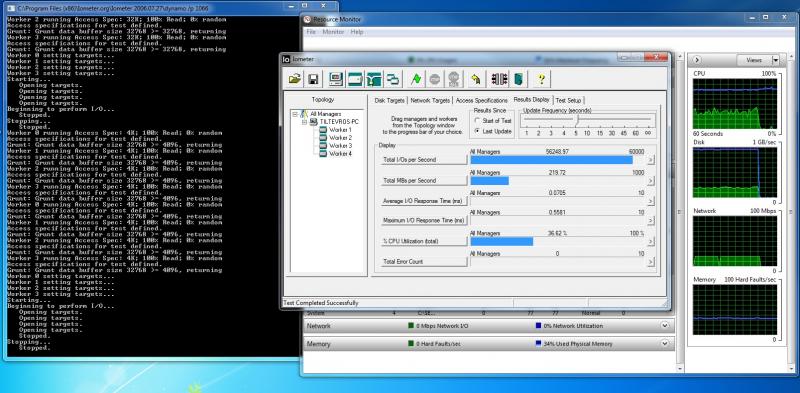Switch to the Network Targets tab
This screenshot has height=393, width=800.
[430, 101]
